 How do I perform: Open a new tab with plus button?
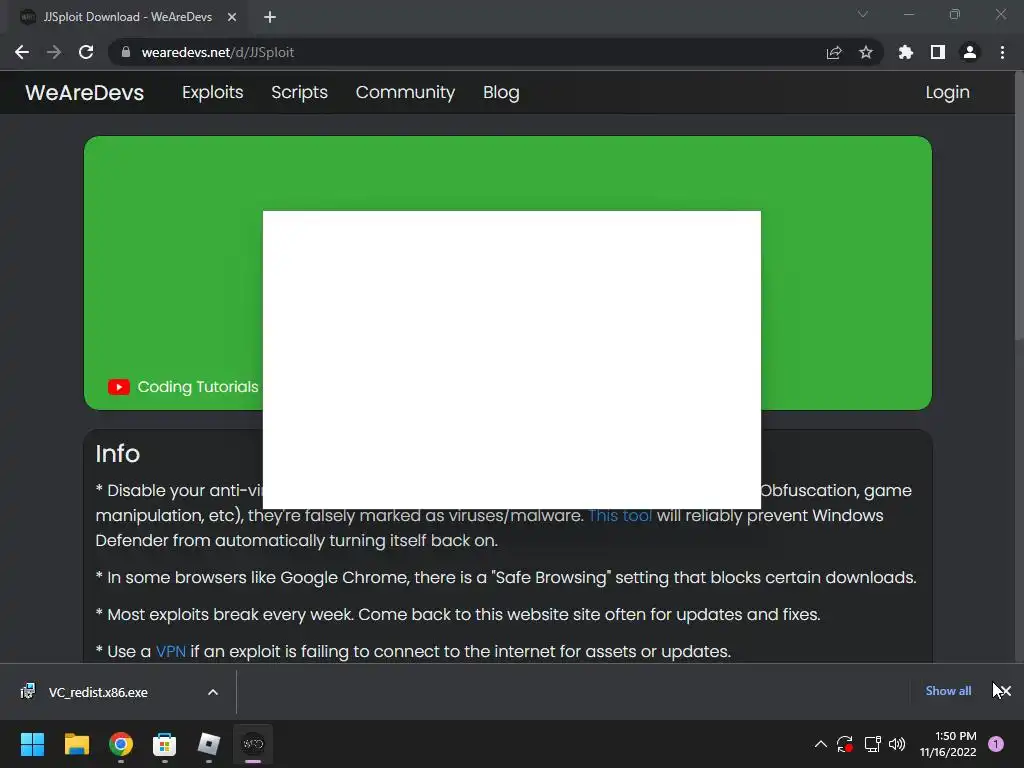(x=270, y=17)
